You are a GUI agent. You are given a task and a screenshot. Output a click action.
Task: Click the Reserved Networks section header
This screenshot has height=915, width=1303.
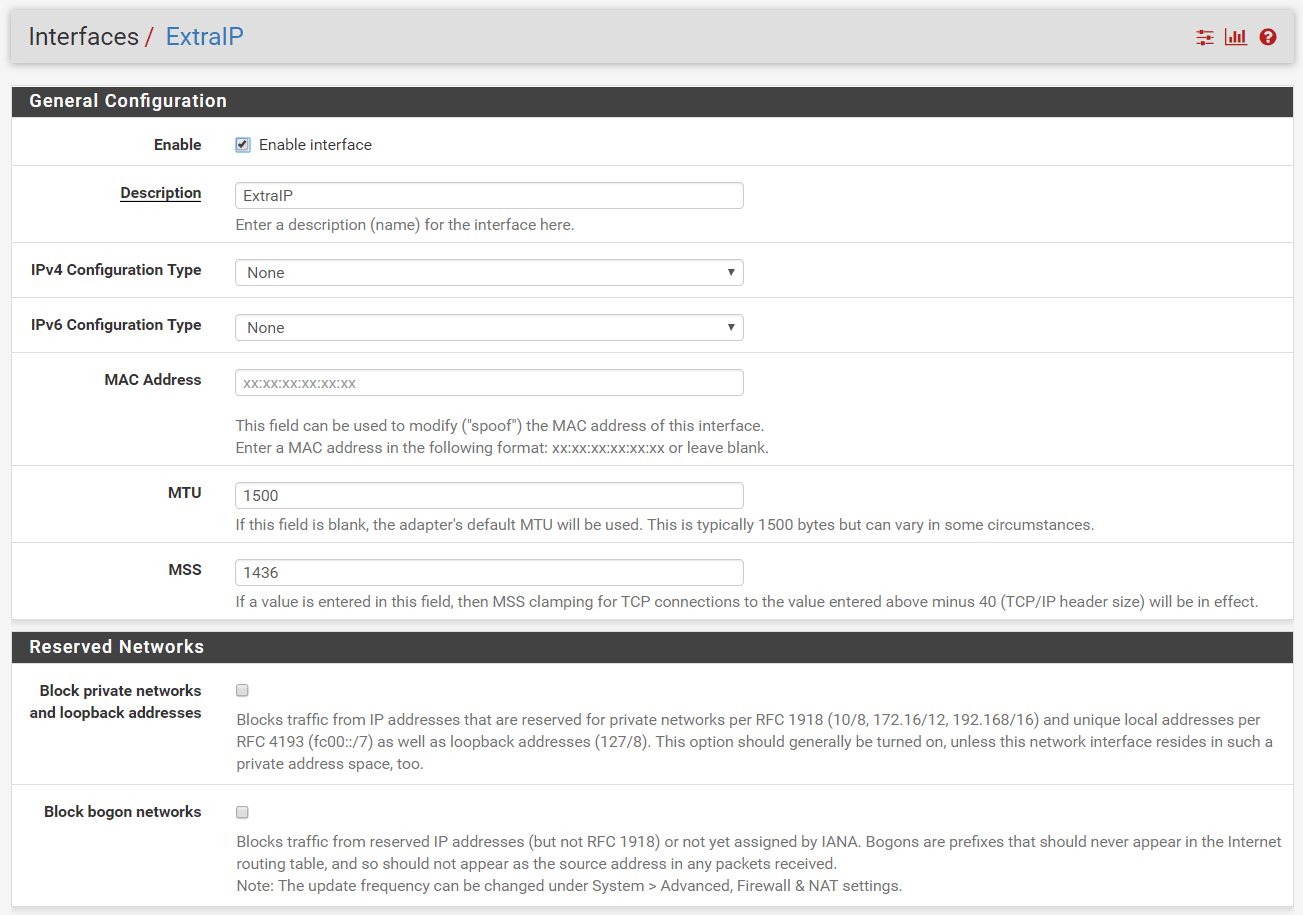coord(116,647)
